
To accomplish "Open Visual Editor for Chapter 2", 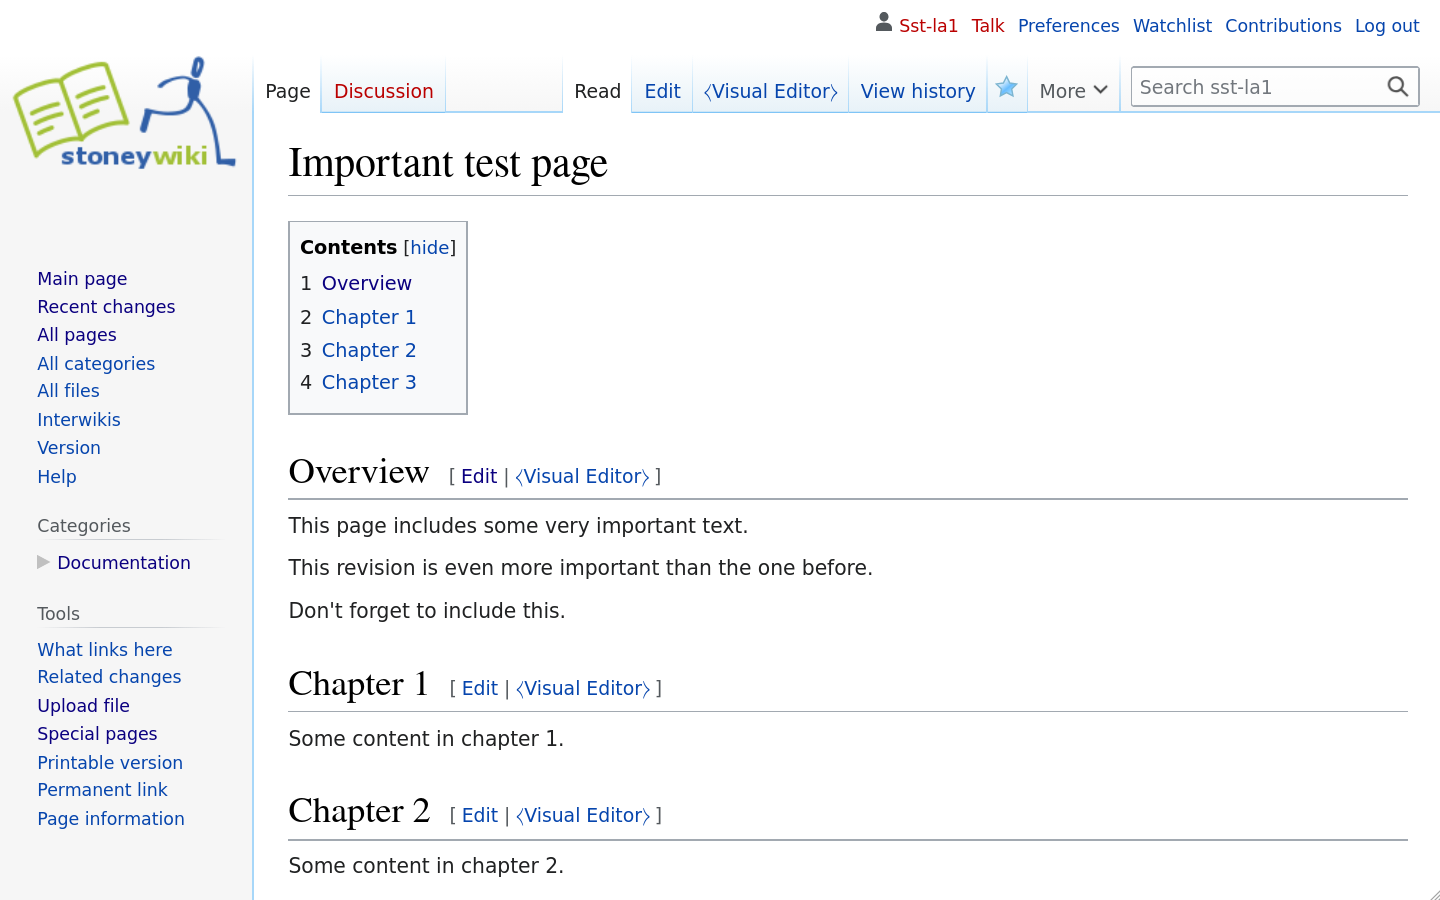I will tap(583, 815).
